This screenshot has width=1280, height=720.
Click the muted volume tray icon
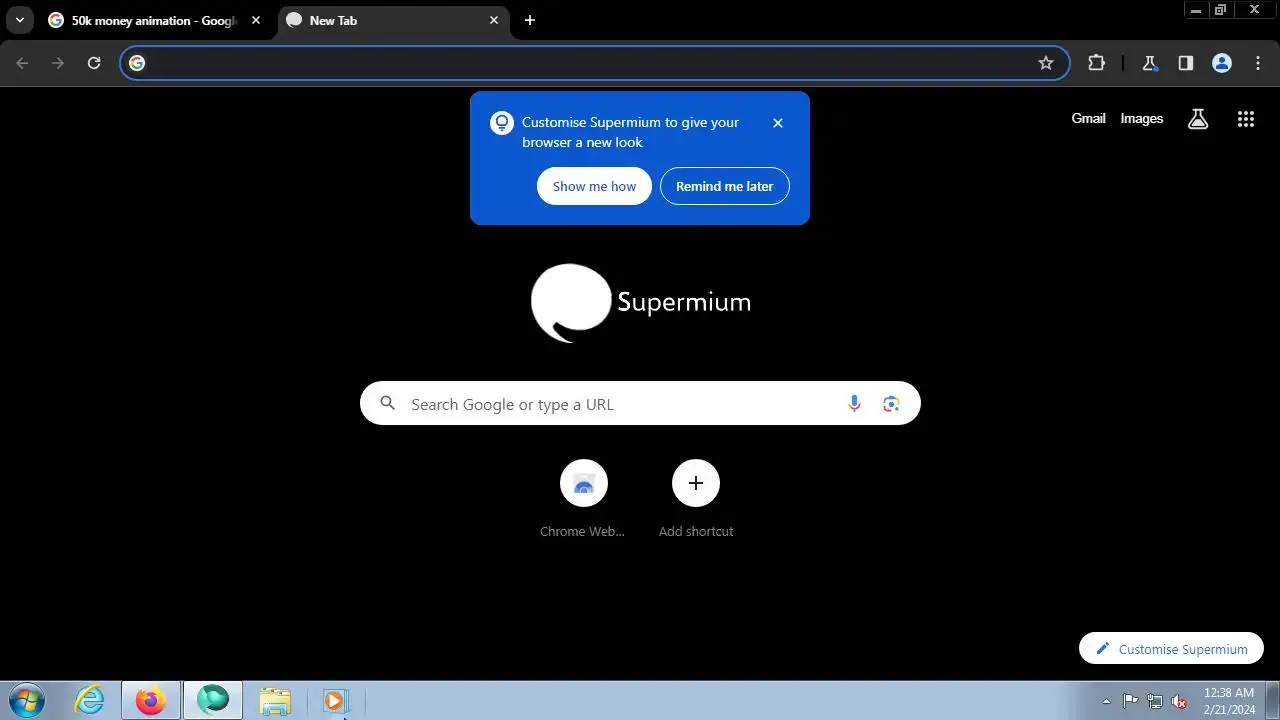1180,701
